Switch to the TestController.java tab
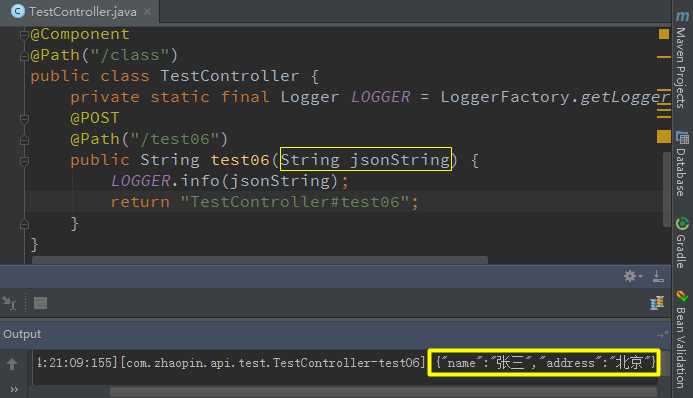Image resolution: width=693 pixels, height=398 pixels. (x=83, y=11)
